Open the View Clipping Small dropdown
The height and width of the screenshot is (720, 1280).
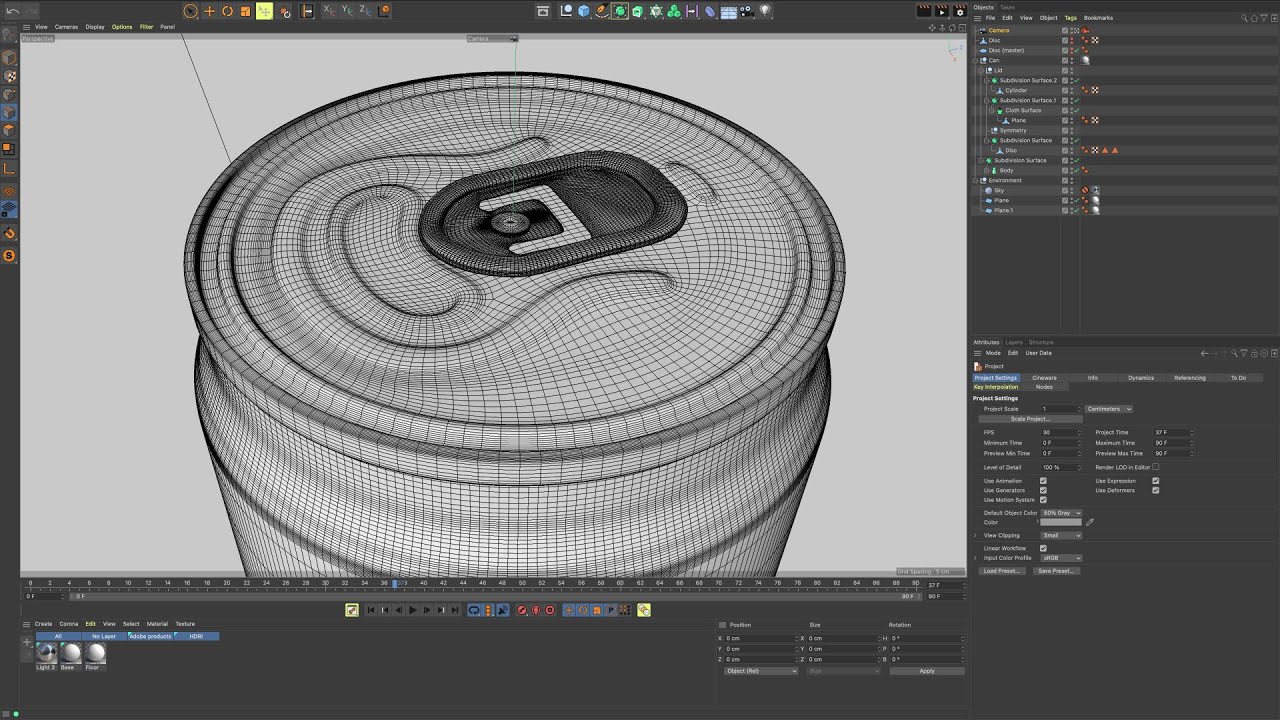[x=1061, y=536]
